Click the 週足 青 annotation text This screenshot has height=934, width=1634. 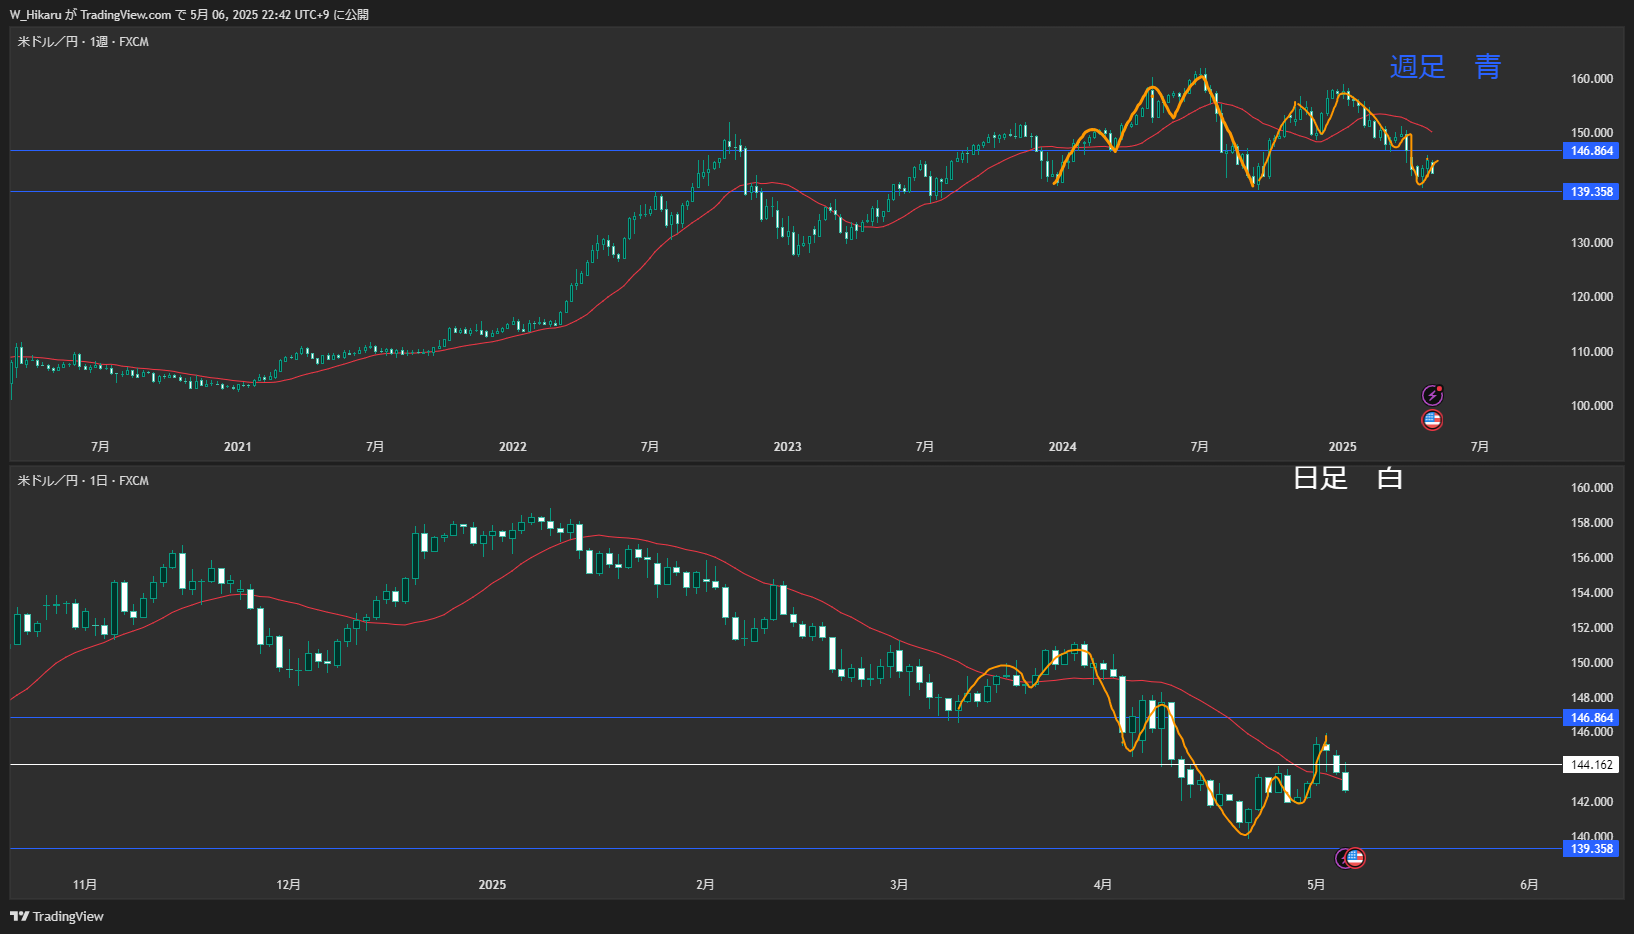[1445, 67]
